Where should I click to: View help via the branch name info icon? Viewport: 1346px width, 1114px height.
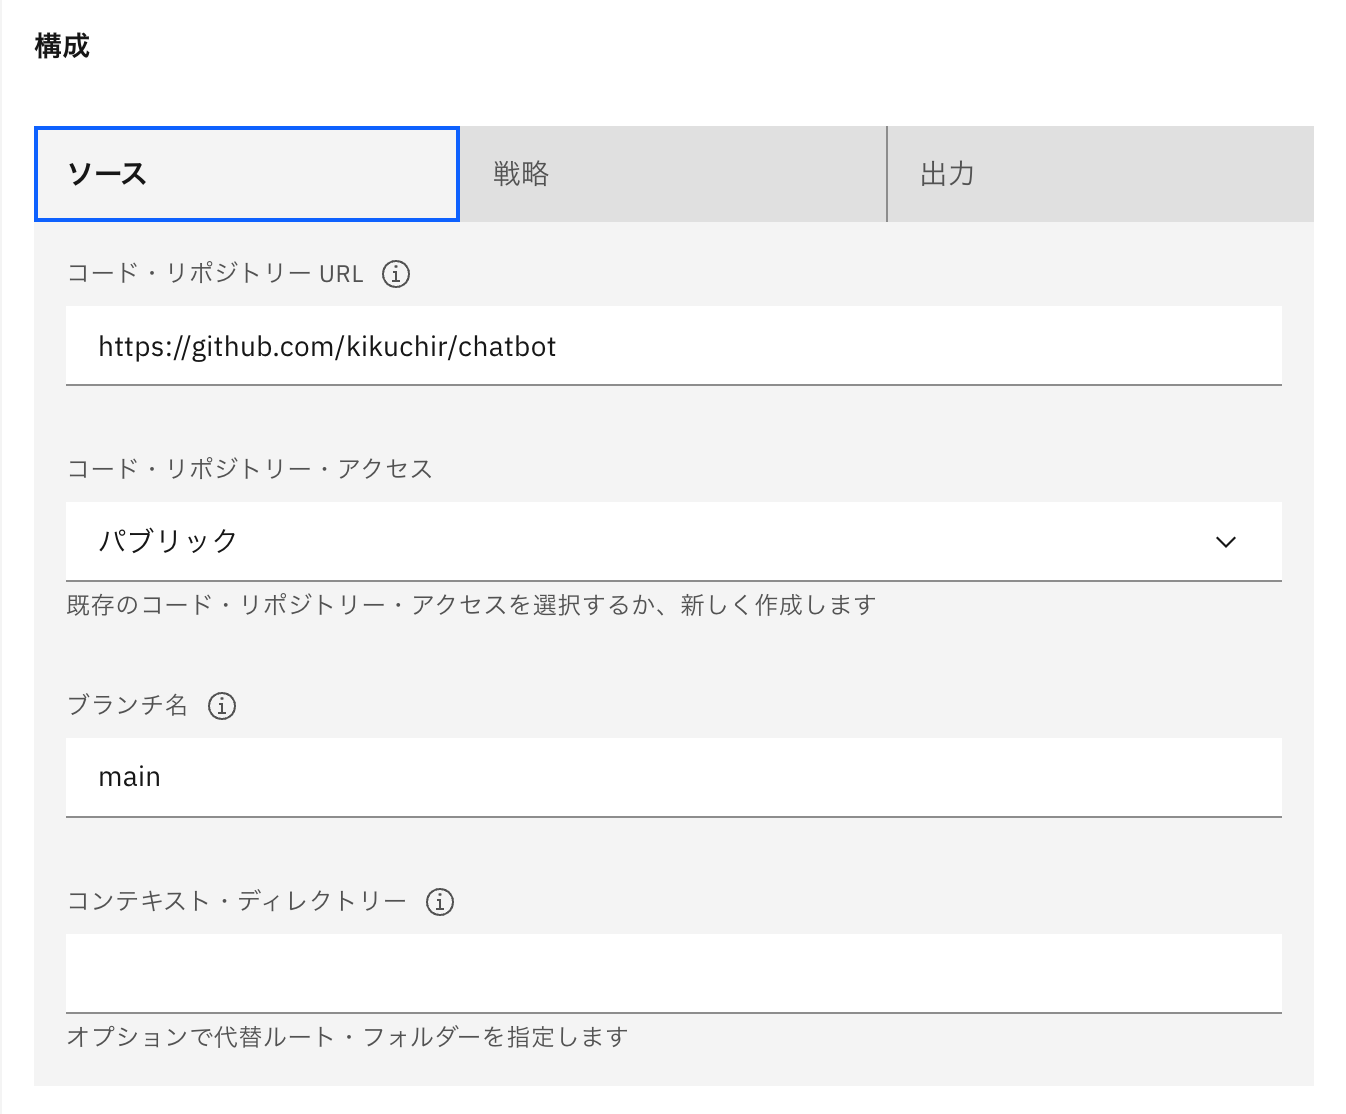222,706
